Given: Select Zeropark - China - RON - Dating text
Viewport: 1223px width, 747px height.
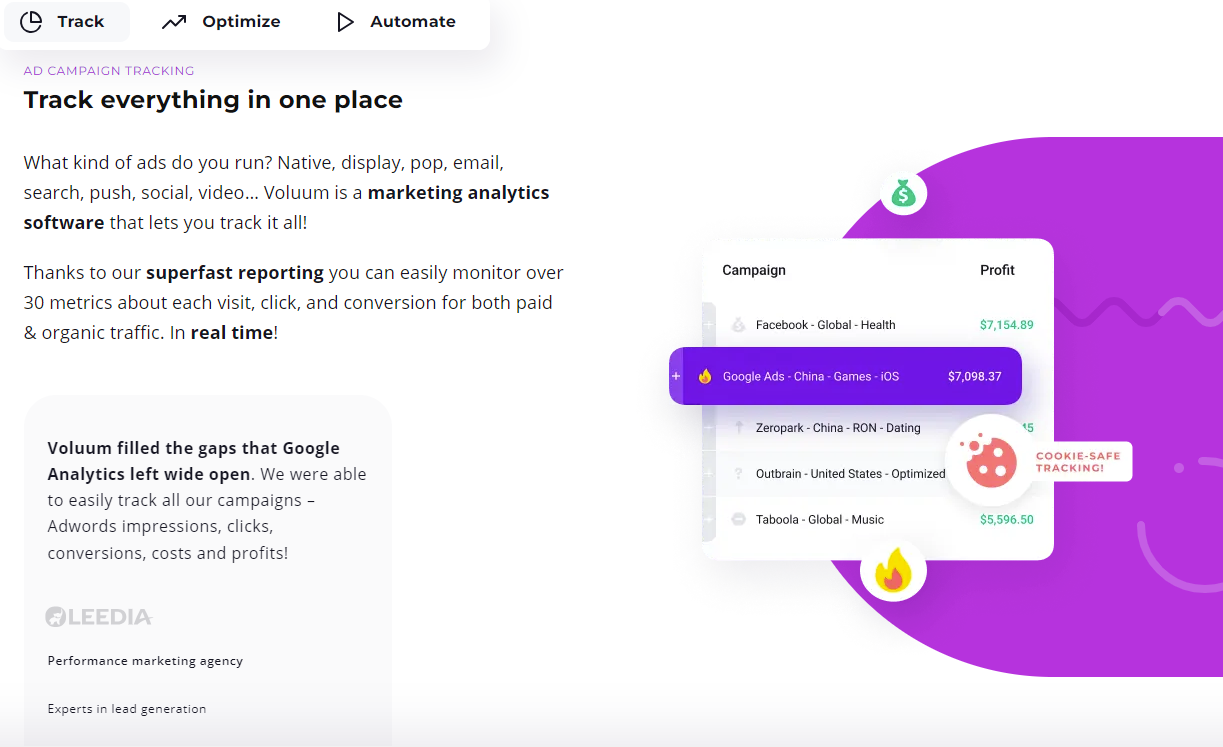Looking at the screenshot, I should [838, 428].
